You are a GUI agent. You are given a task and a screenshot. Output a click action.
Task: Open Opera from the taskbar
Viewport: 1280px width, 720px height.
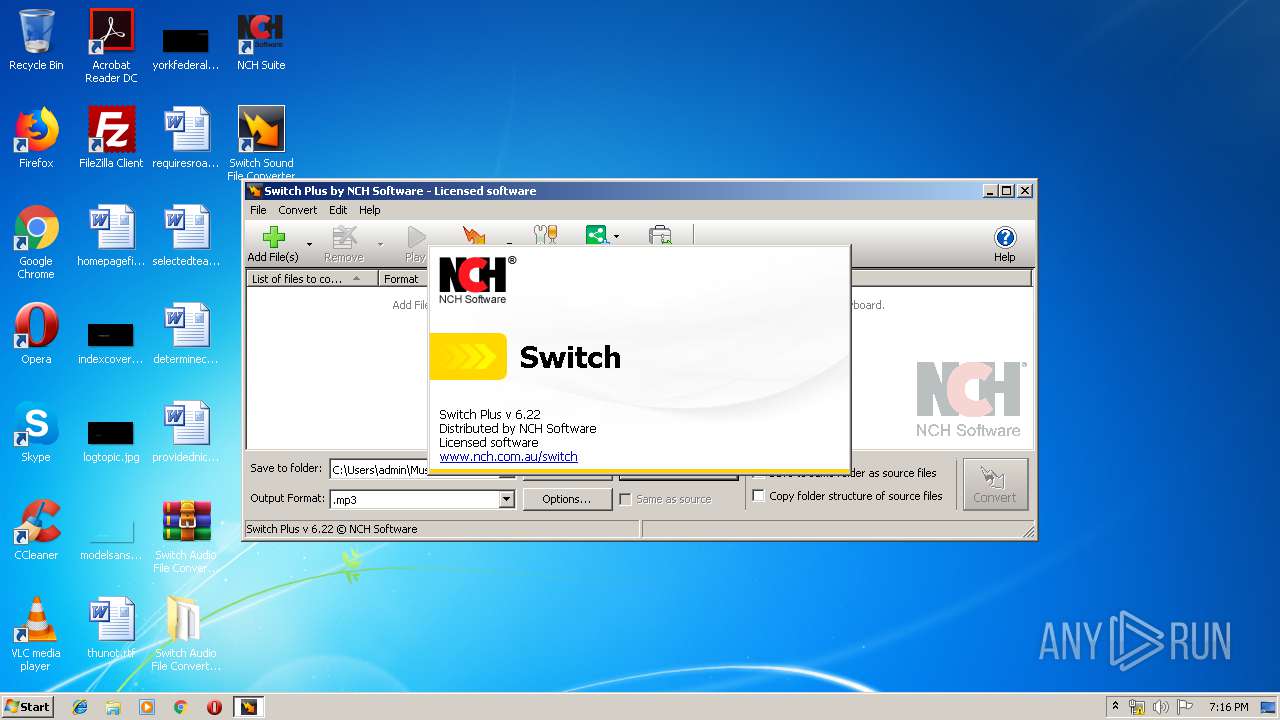[214, 707]
